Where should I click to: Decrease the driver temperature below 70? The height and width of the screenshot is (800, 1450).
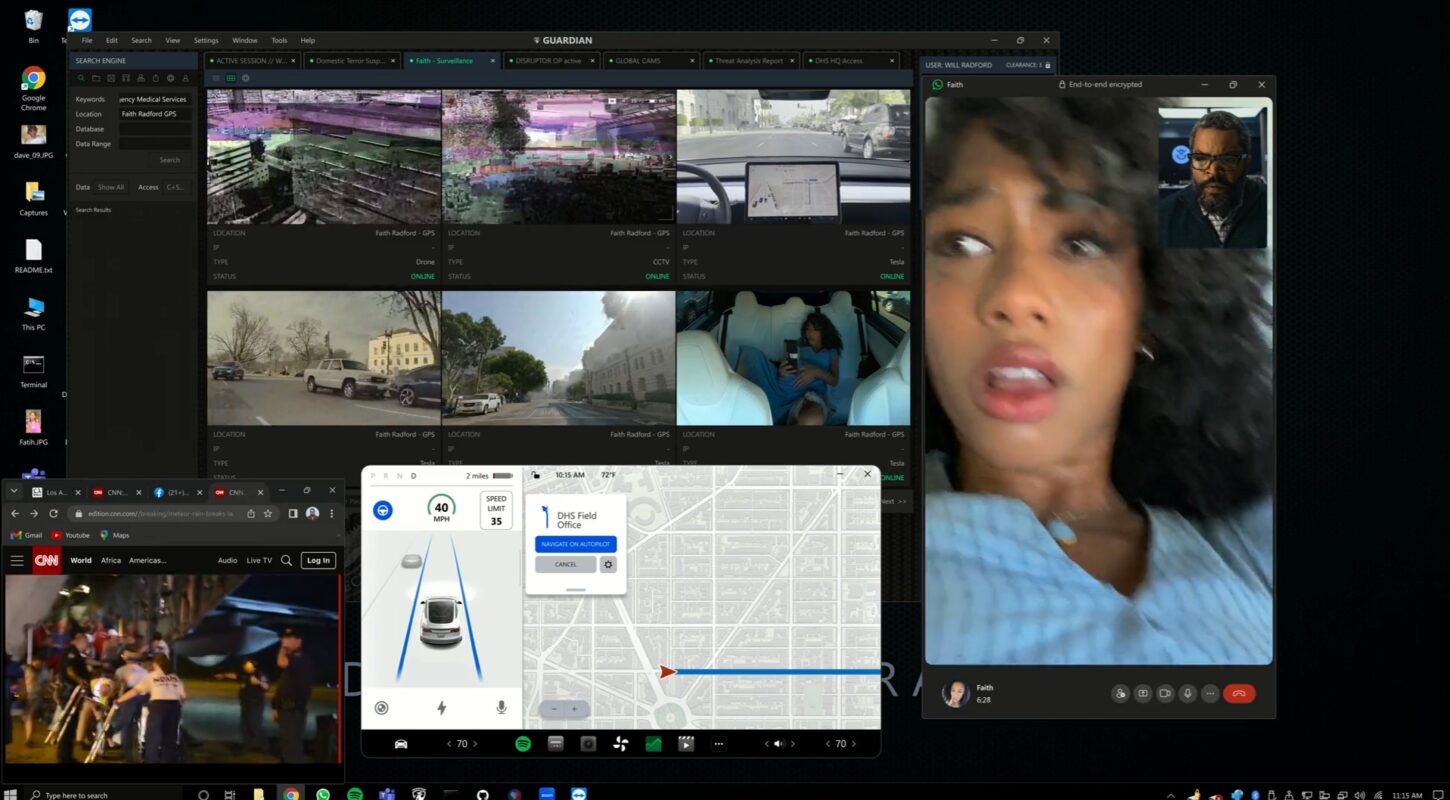pos(450,743)
